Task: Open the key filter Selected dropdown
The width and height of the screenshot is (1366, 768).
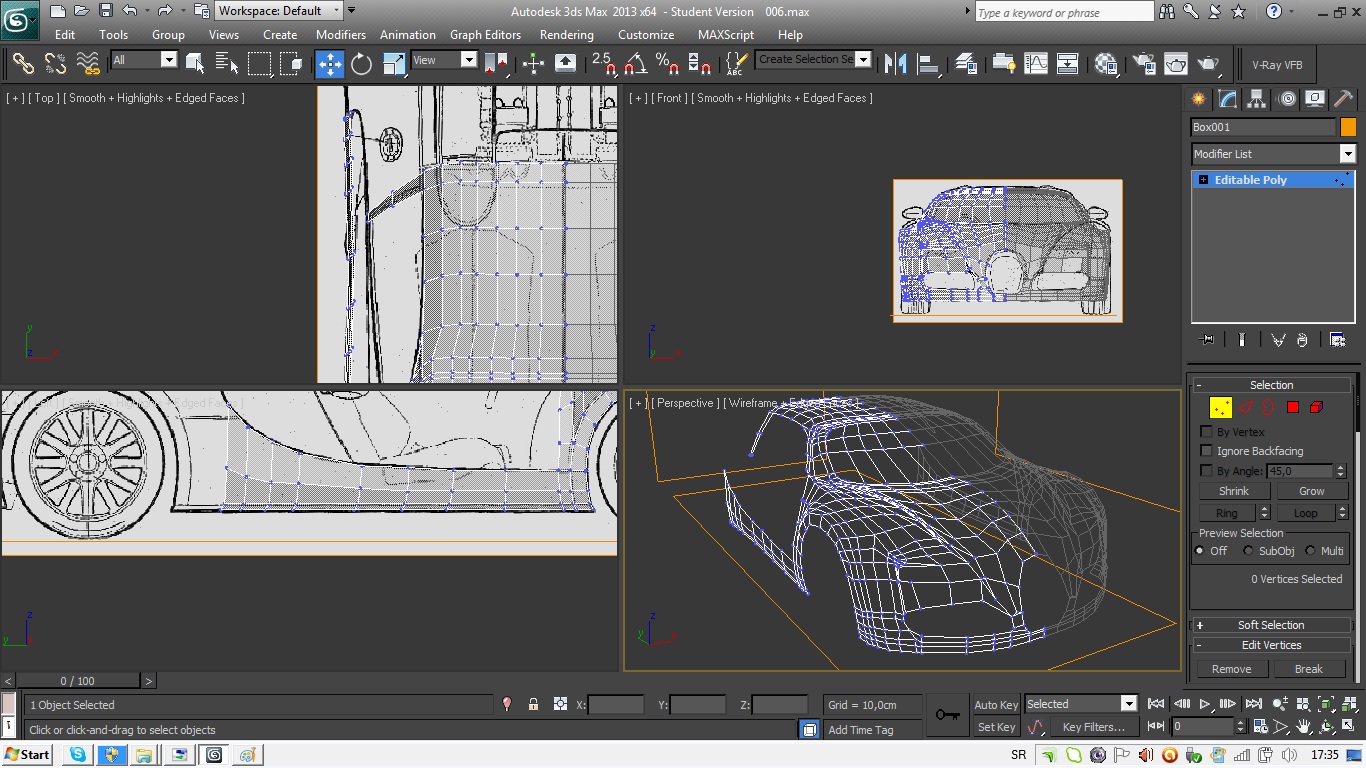Action: pos(1081,704)
